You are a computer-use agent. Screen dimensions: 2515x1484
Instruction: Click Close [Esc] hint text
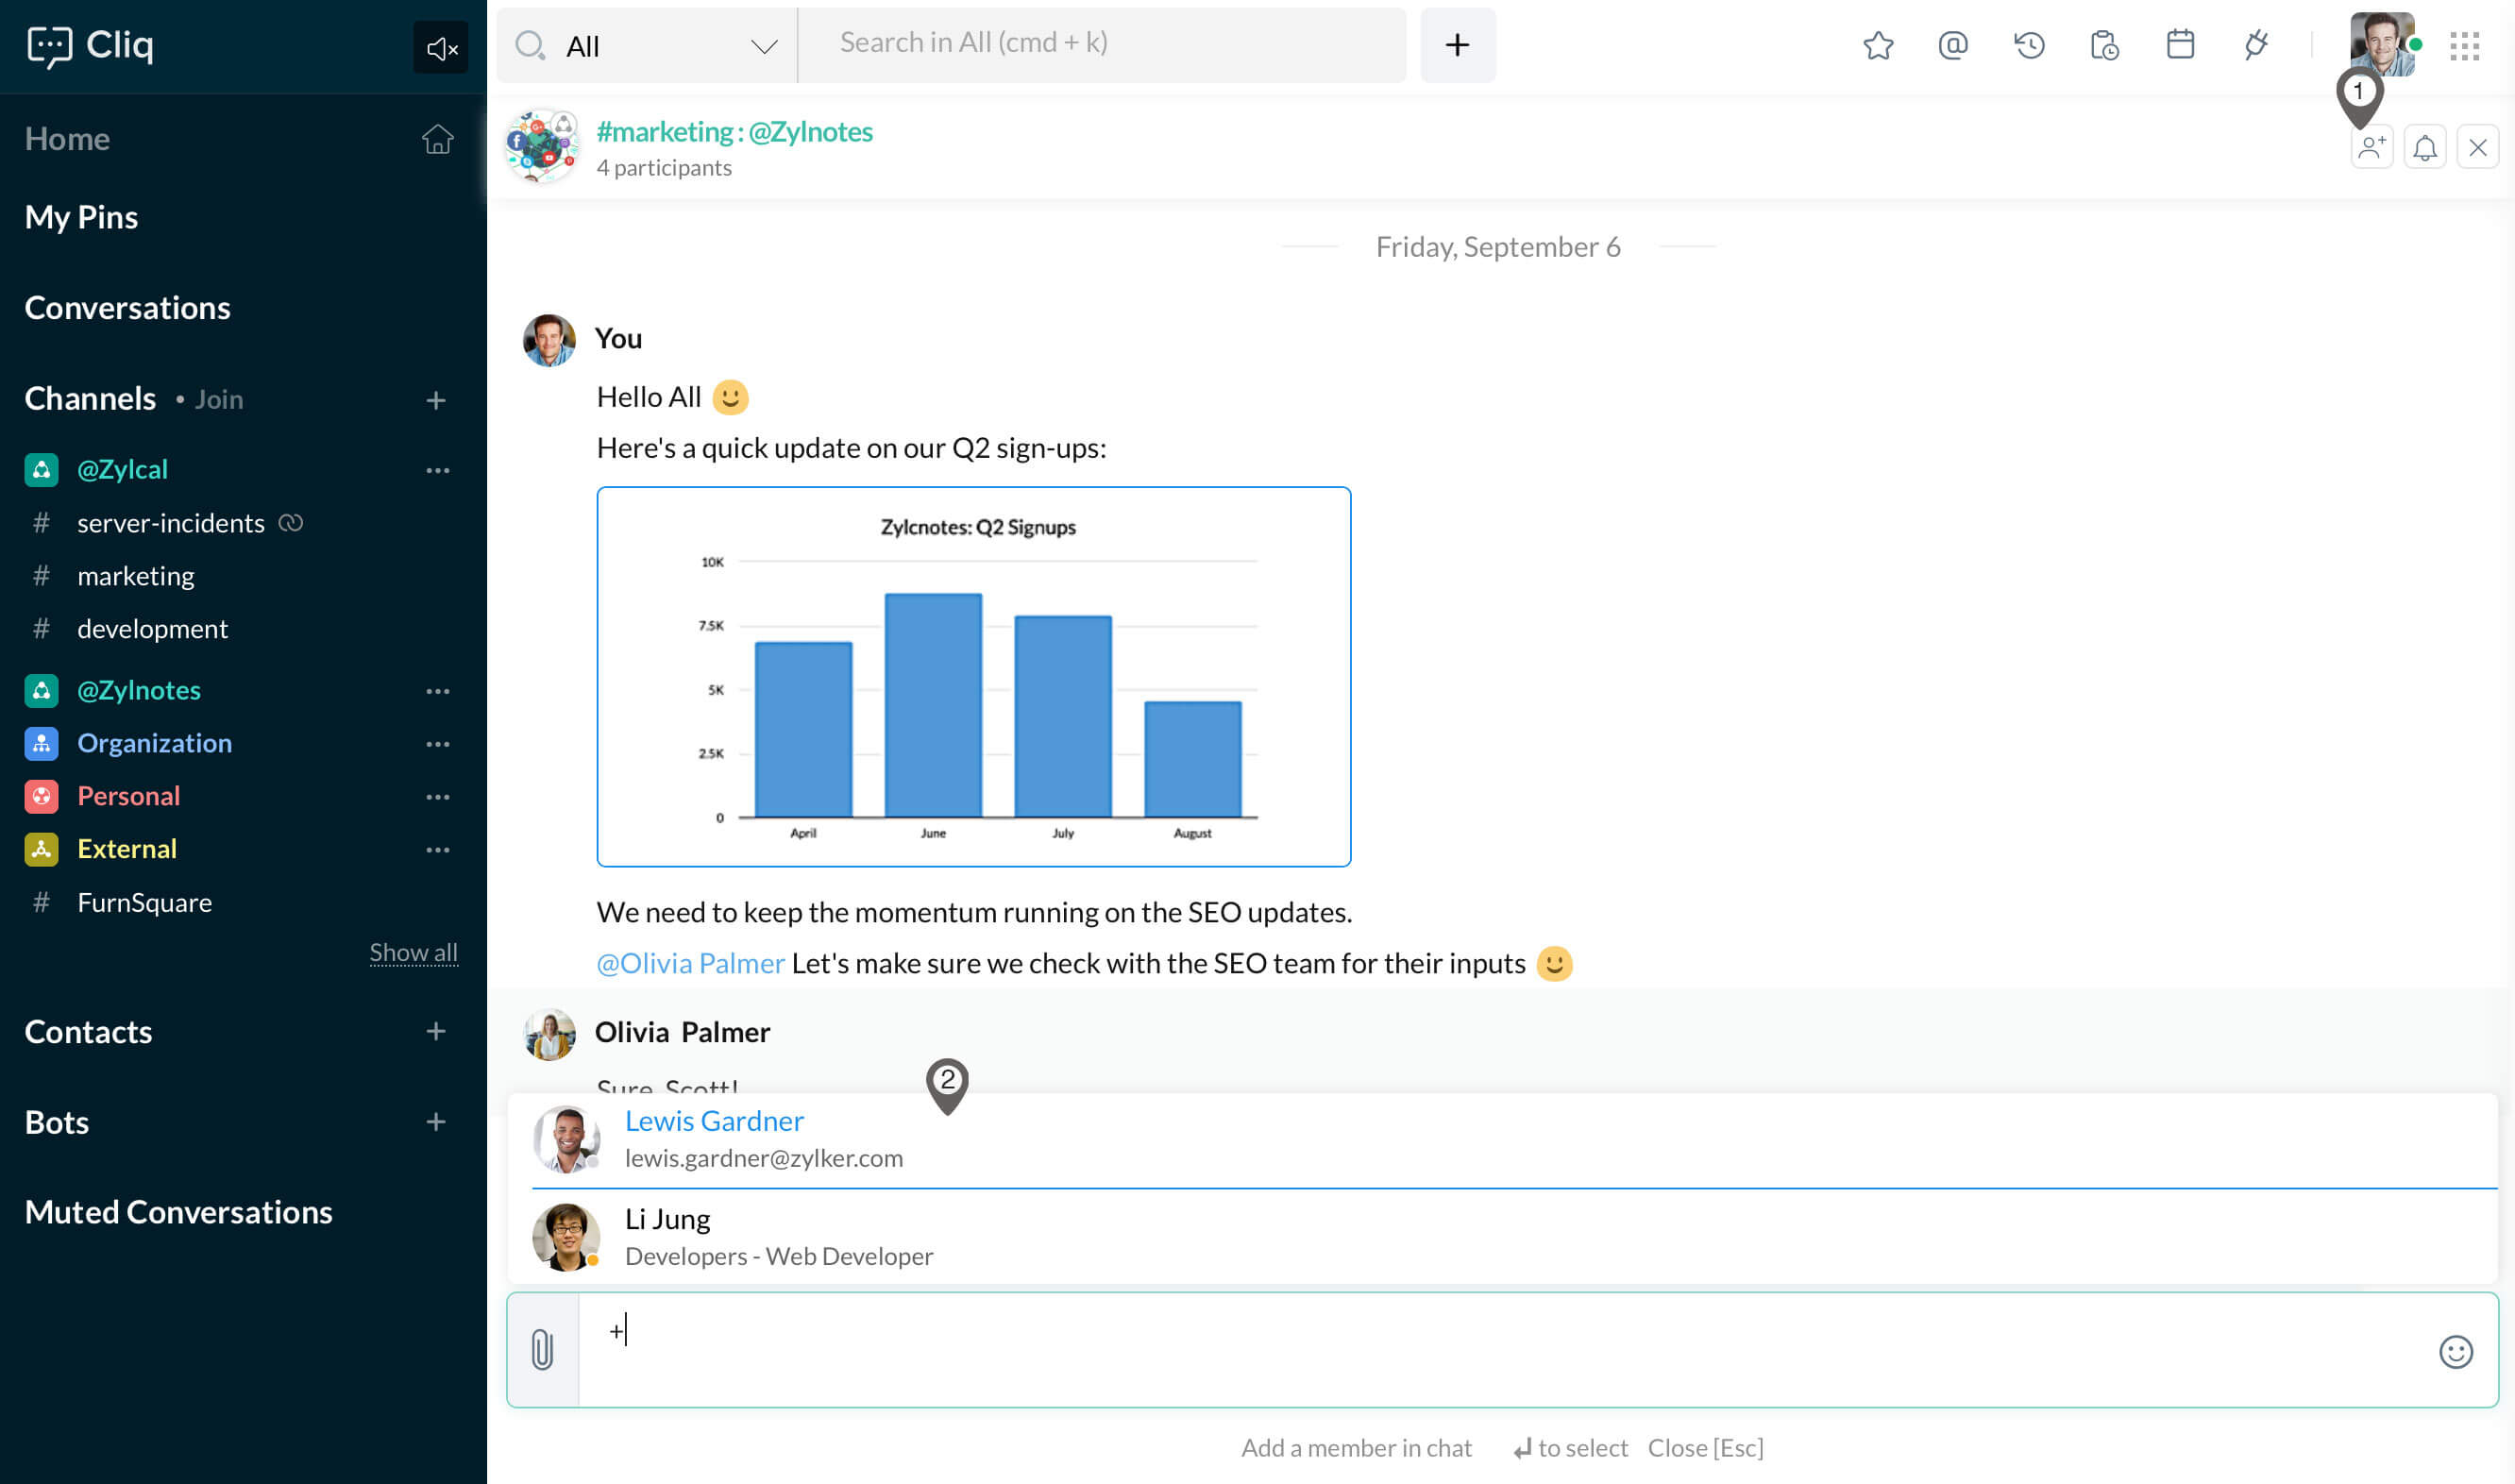click(1705, 1448)
